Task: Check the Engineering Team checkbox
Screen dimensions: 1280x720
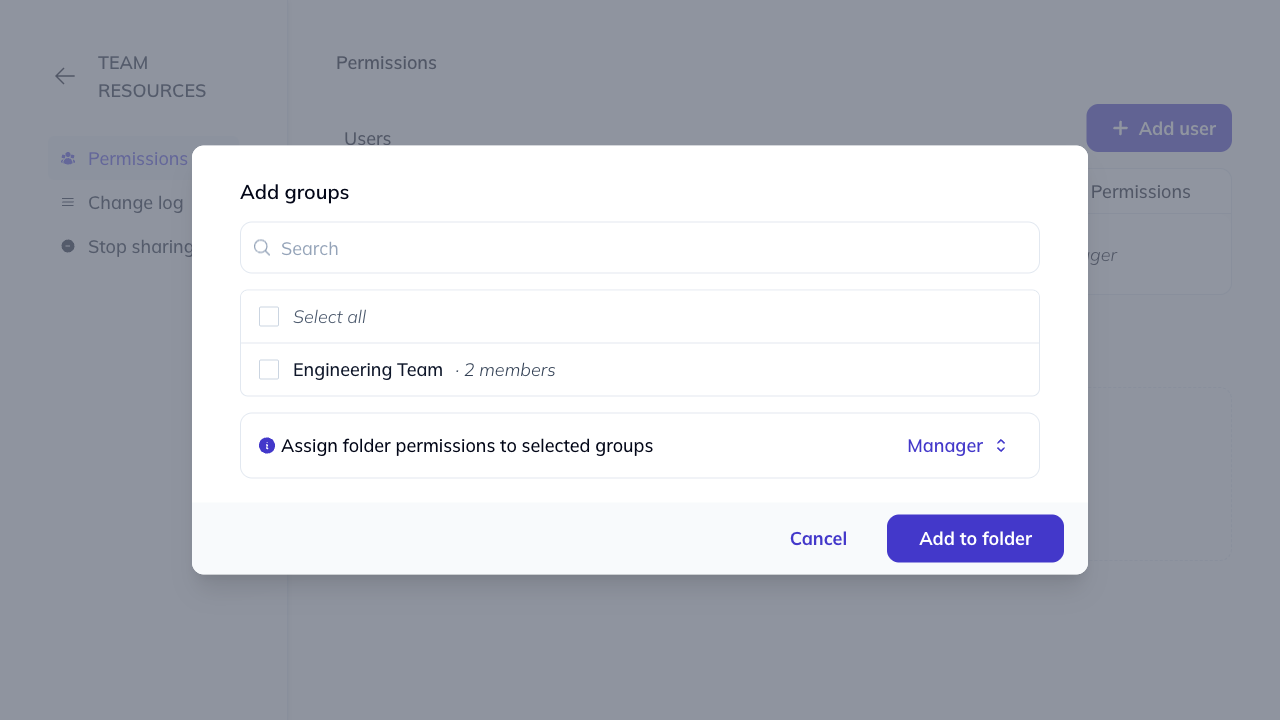Action: click(x=268, y=369)
